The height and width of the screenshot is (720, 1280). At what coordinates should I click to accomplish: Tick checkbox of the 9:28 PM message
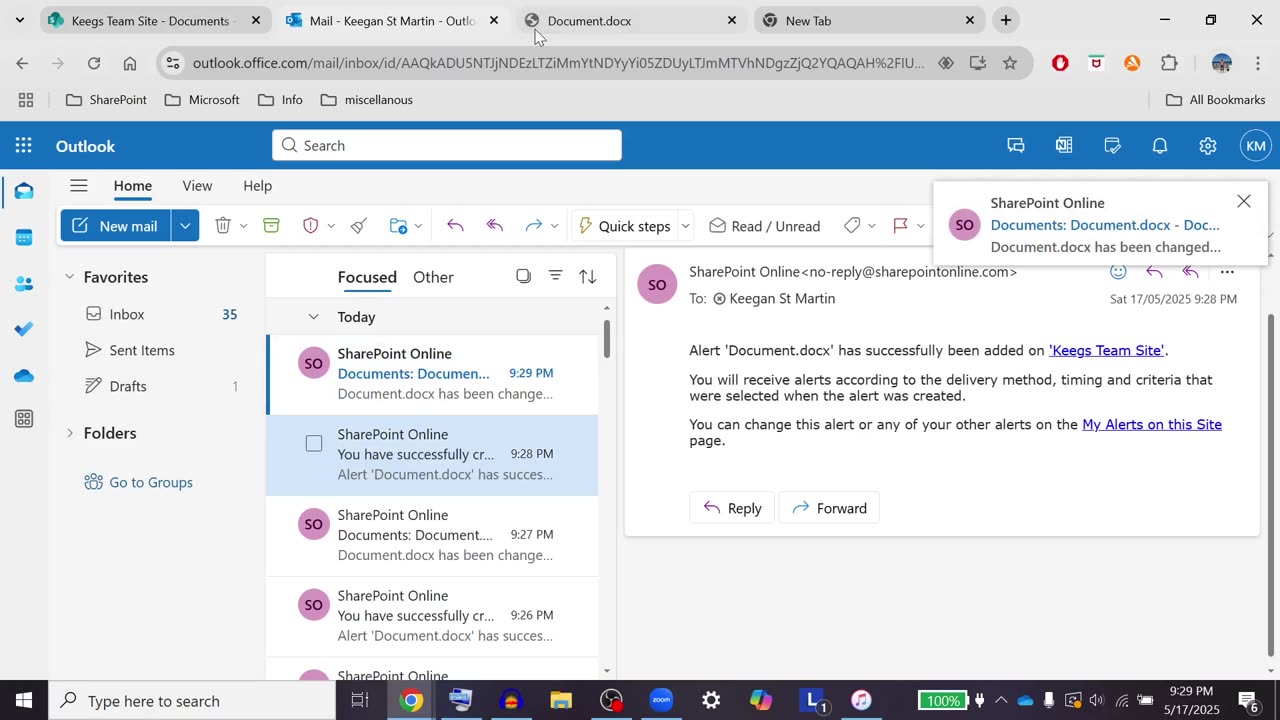(x=314, y=444)
